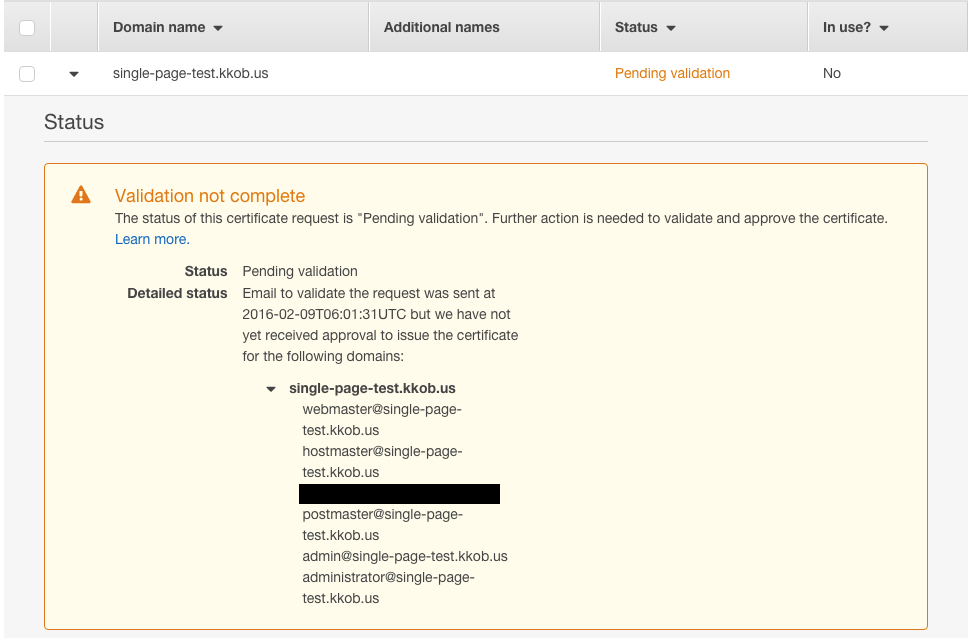This screenshot has width=970, height=638.
Task: Open the Learn more link
Action: click(151, 239)
